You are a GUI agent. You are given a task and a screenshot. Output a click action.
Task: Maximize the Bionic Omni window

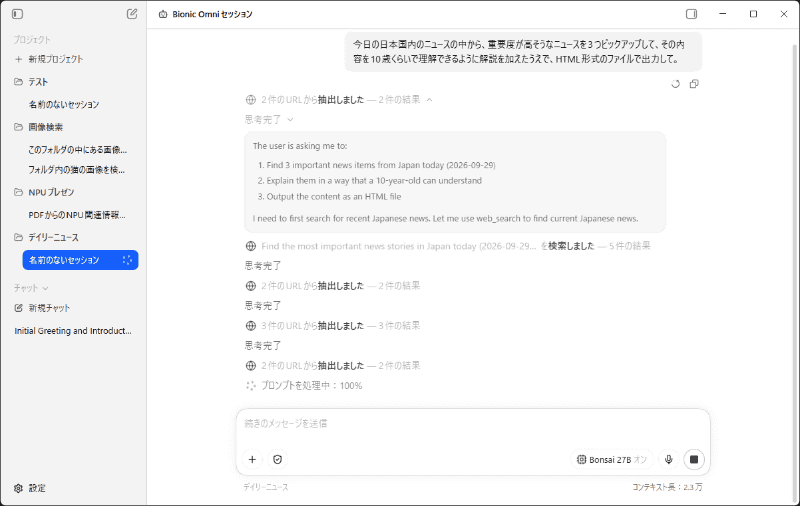[753, 14]
